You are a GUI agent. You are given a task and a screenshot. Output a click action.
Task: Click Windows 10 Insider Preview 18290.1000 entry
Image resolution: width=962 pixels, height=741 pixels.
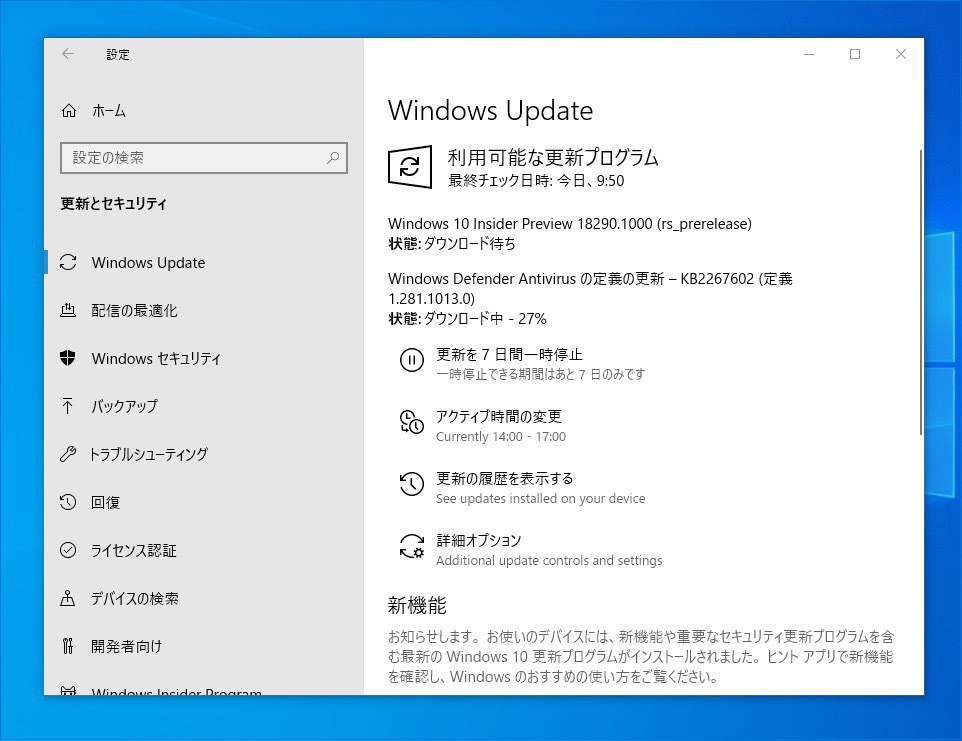coord(570,224)
